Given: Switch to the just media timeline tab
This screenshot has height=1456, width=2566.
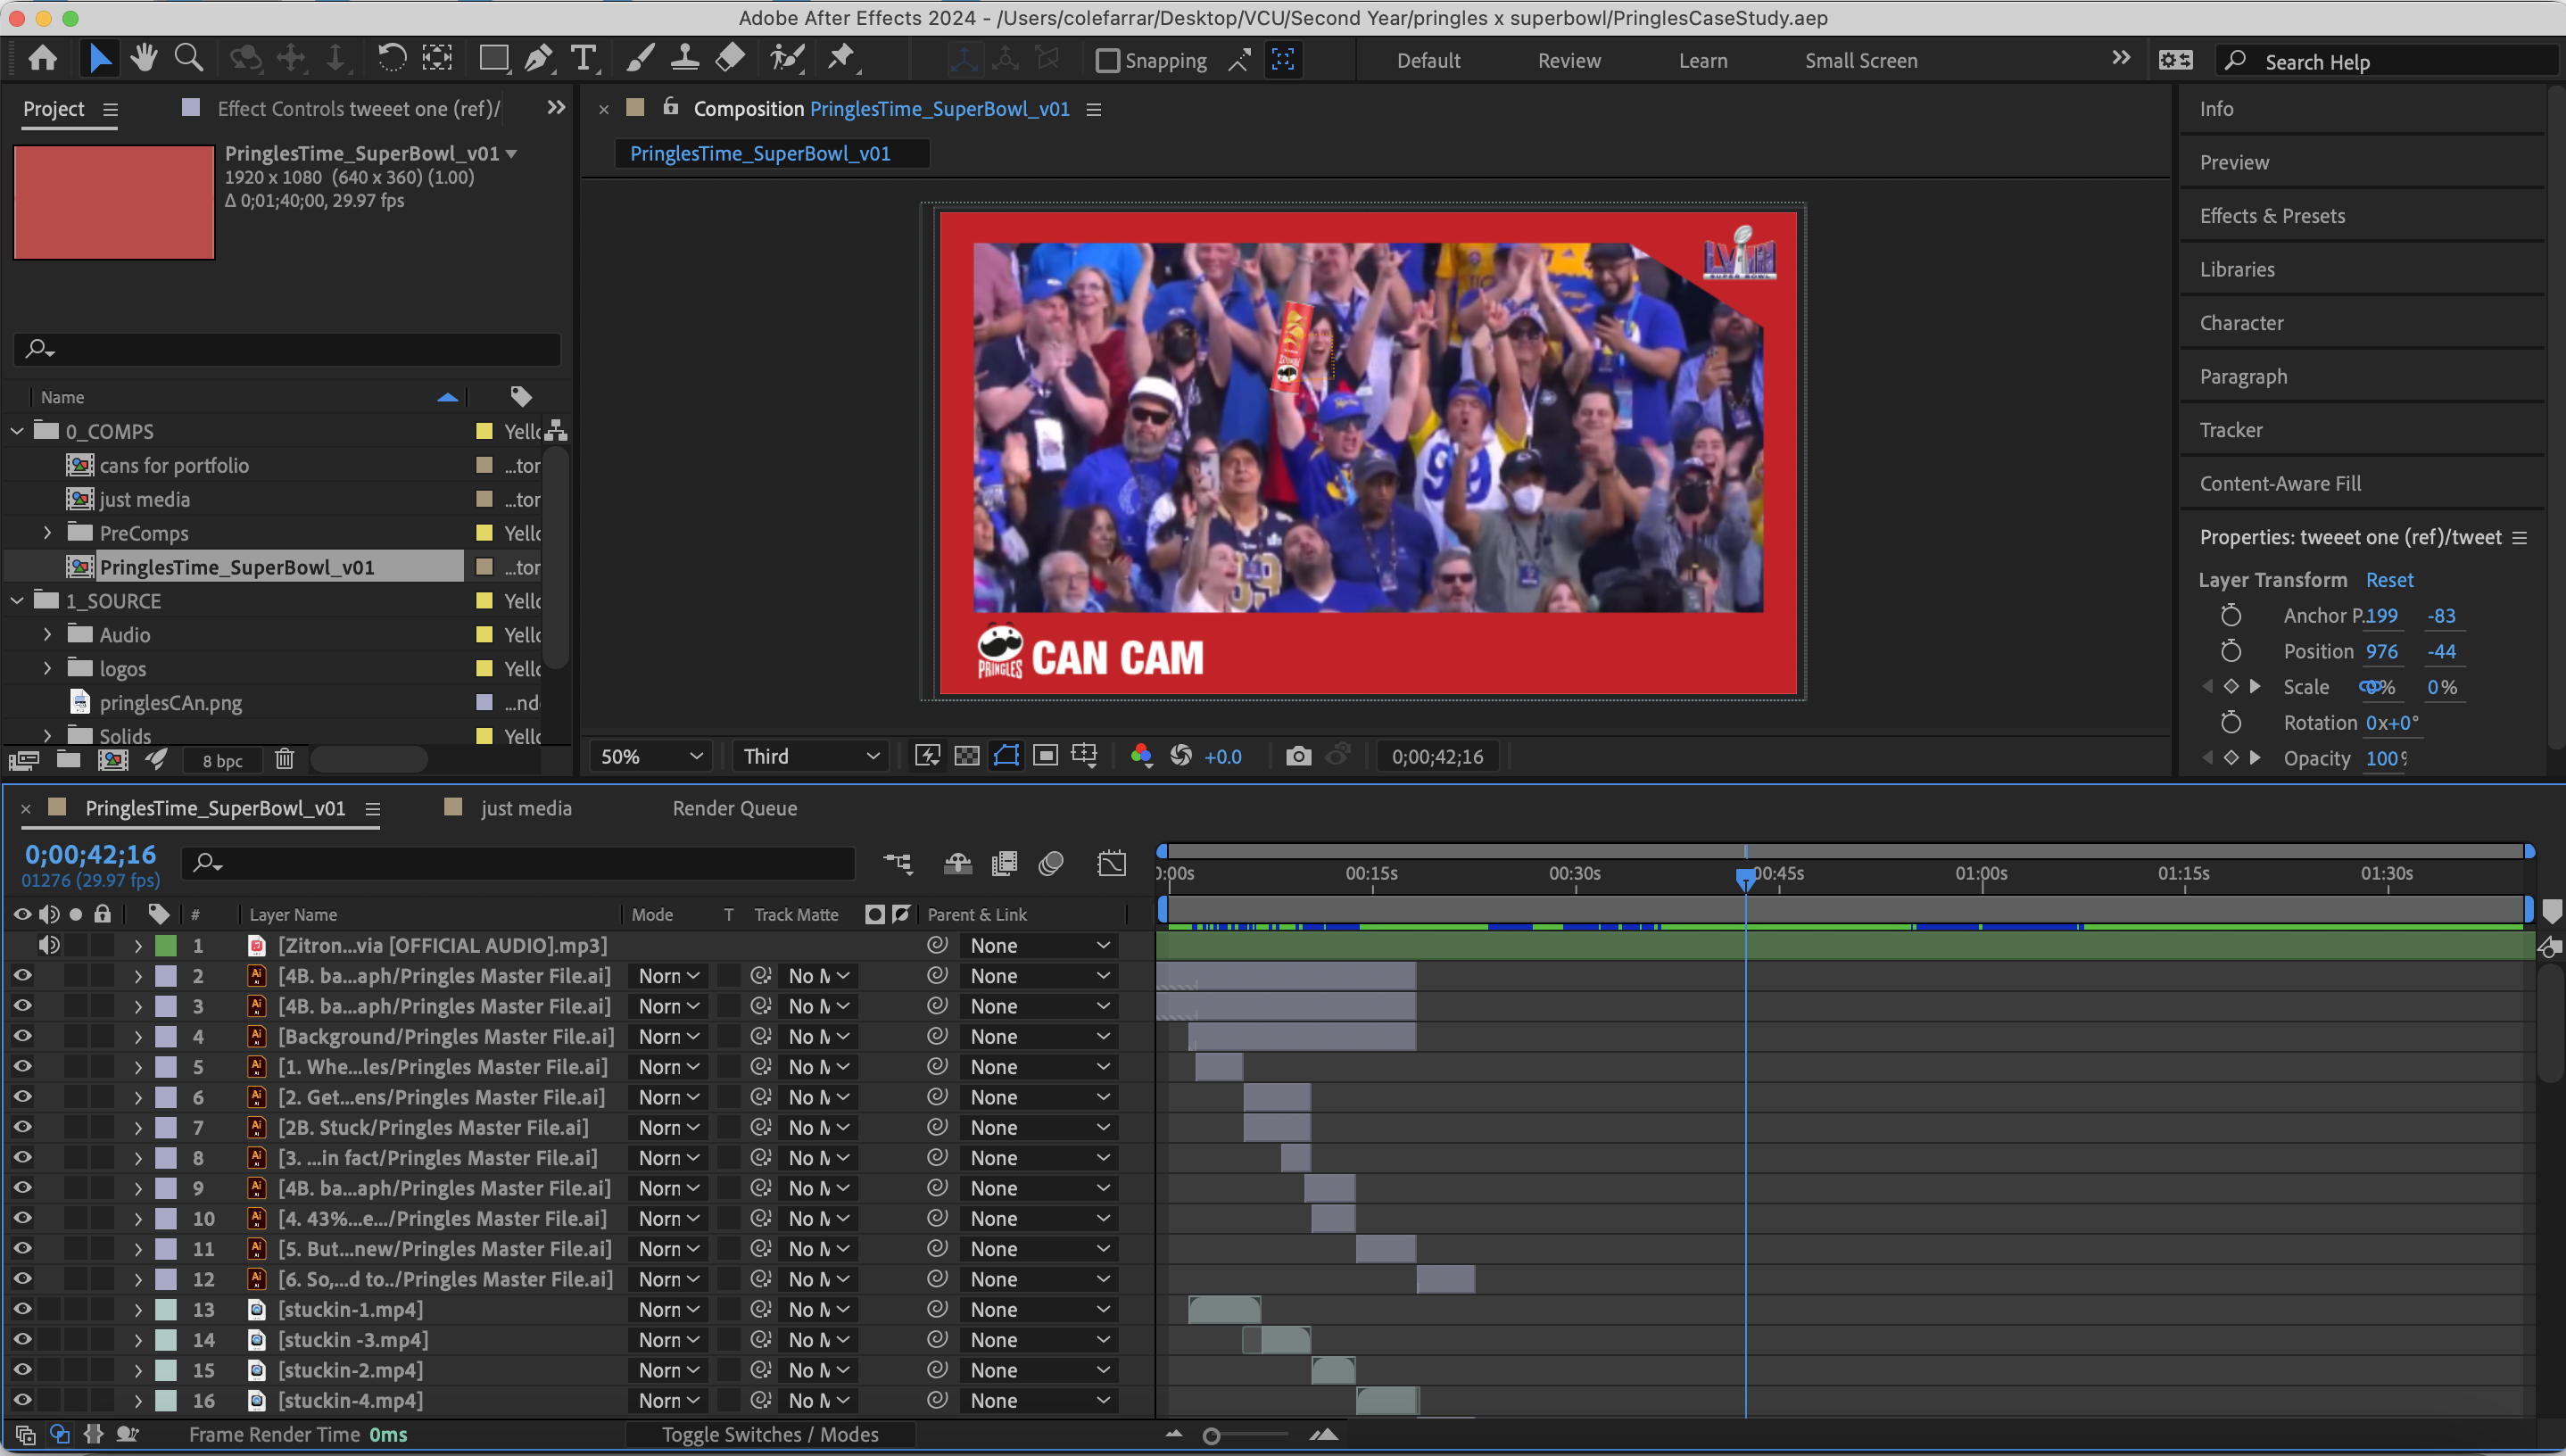Looking at the screenshot, I should [526, 808].
